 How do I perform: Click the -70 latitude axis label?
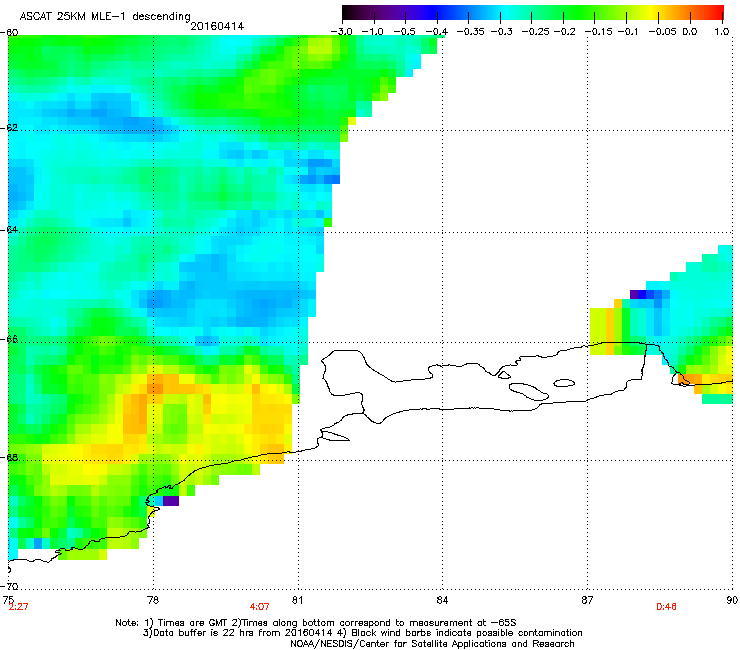[9, 586]
